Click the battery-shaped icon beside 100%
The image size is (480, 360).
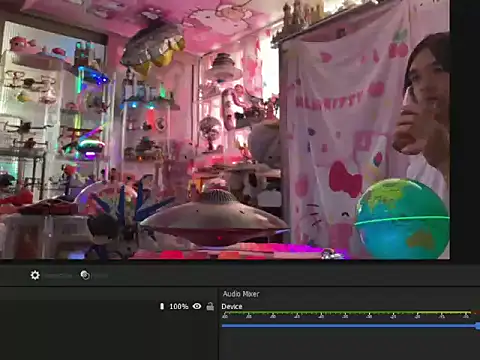click(x=162, y=306)
